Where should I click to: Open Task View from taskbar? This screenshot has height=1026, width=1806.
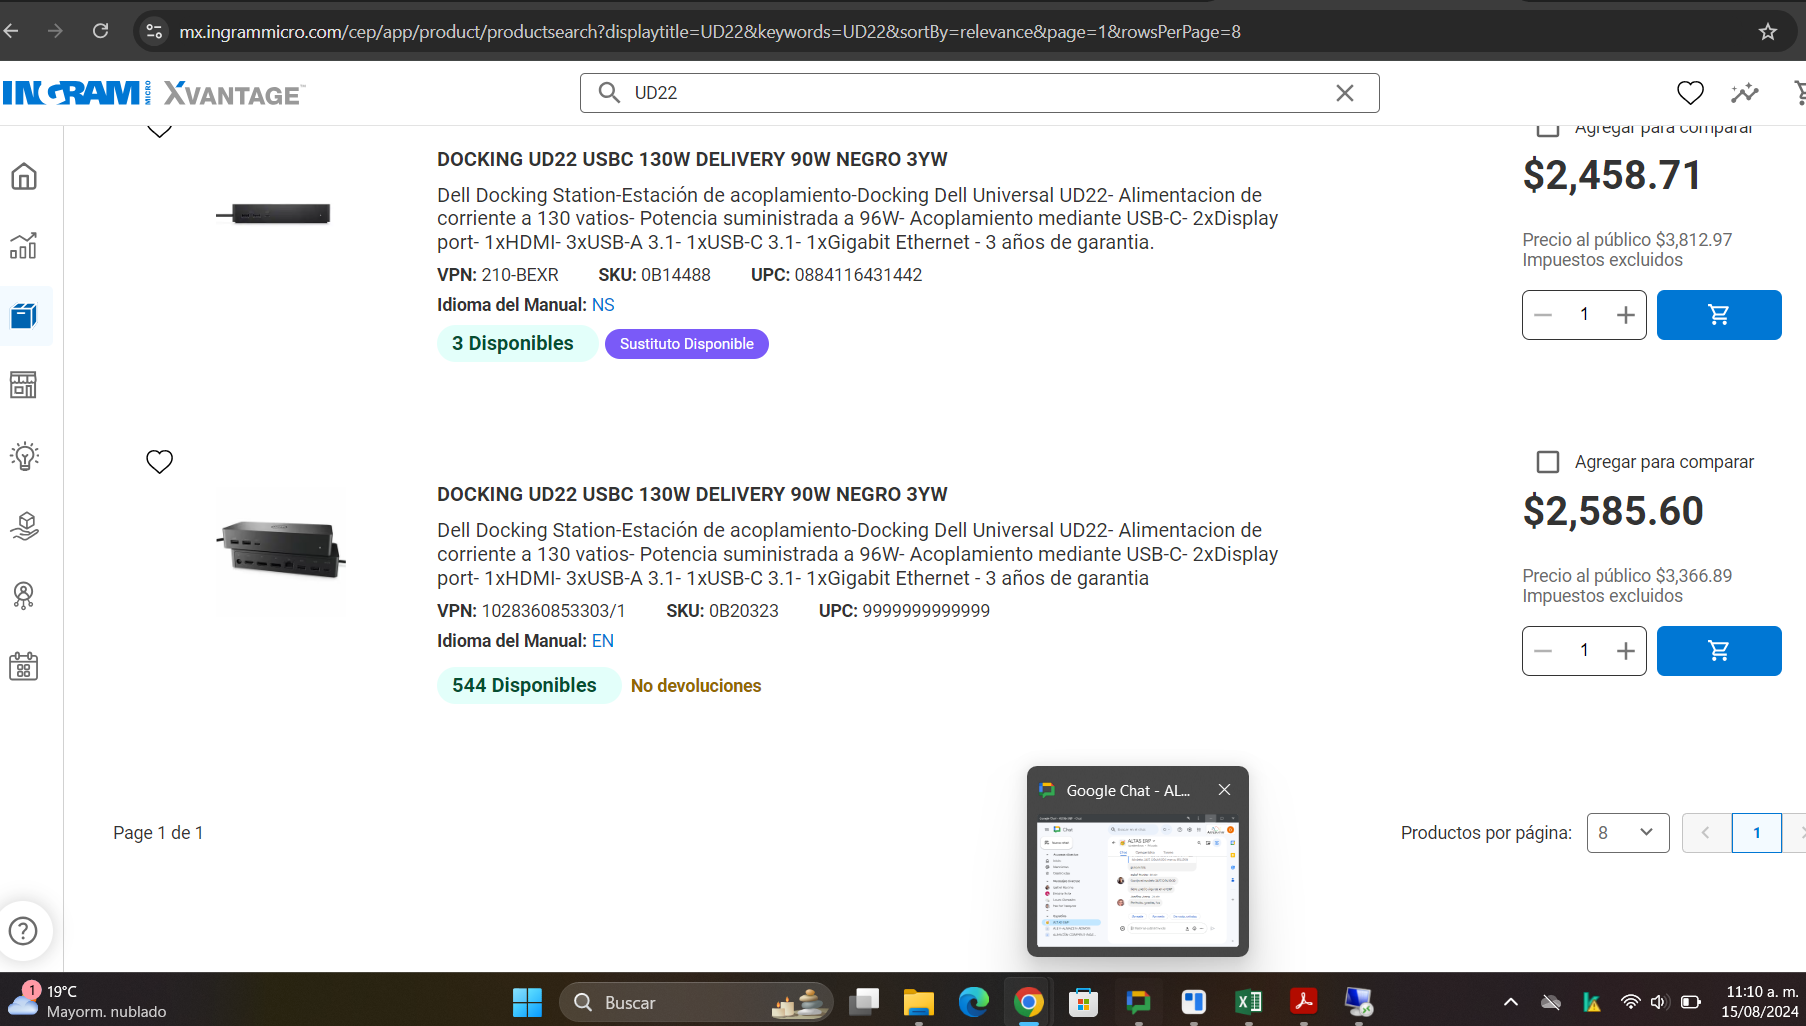pos(864,1002)
